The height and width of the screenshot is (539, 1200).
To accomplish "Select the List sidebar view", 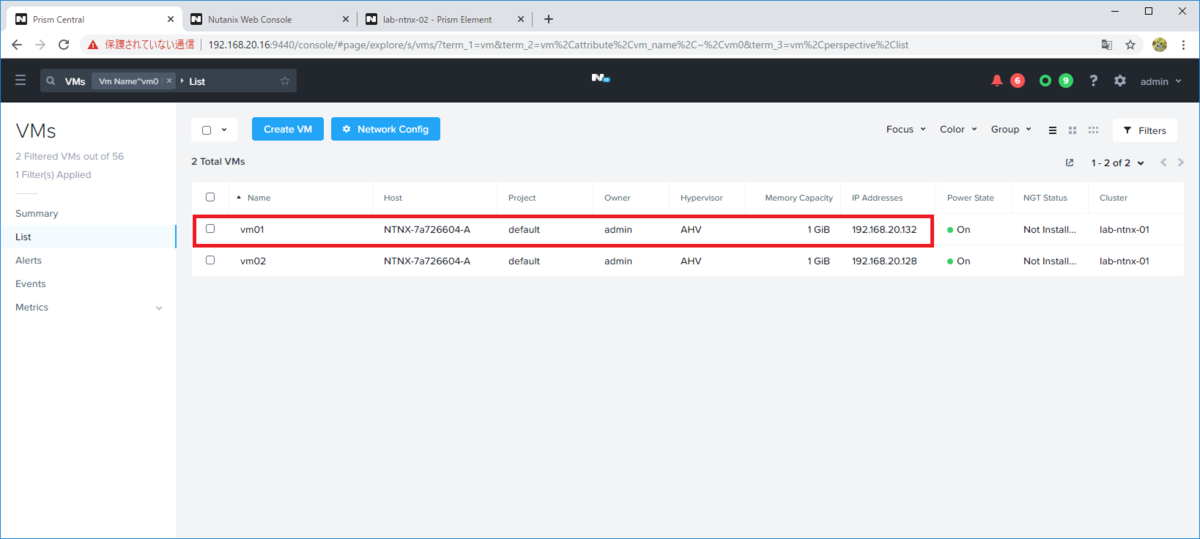I will coord(23,237).
